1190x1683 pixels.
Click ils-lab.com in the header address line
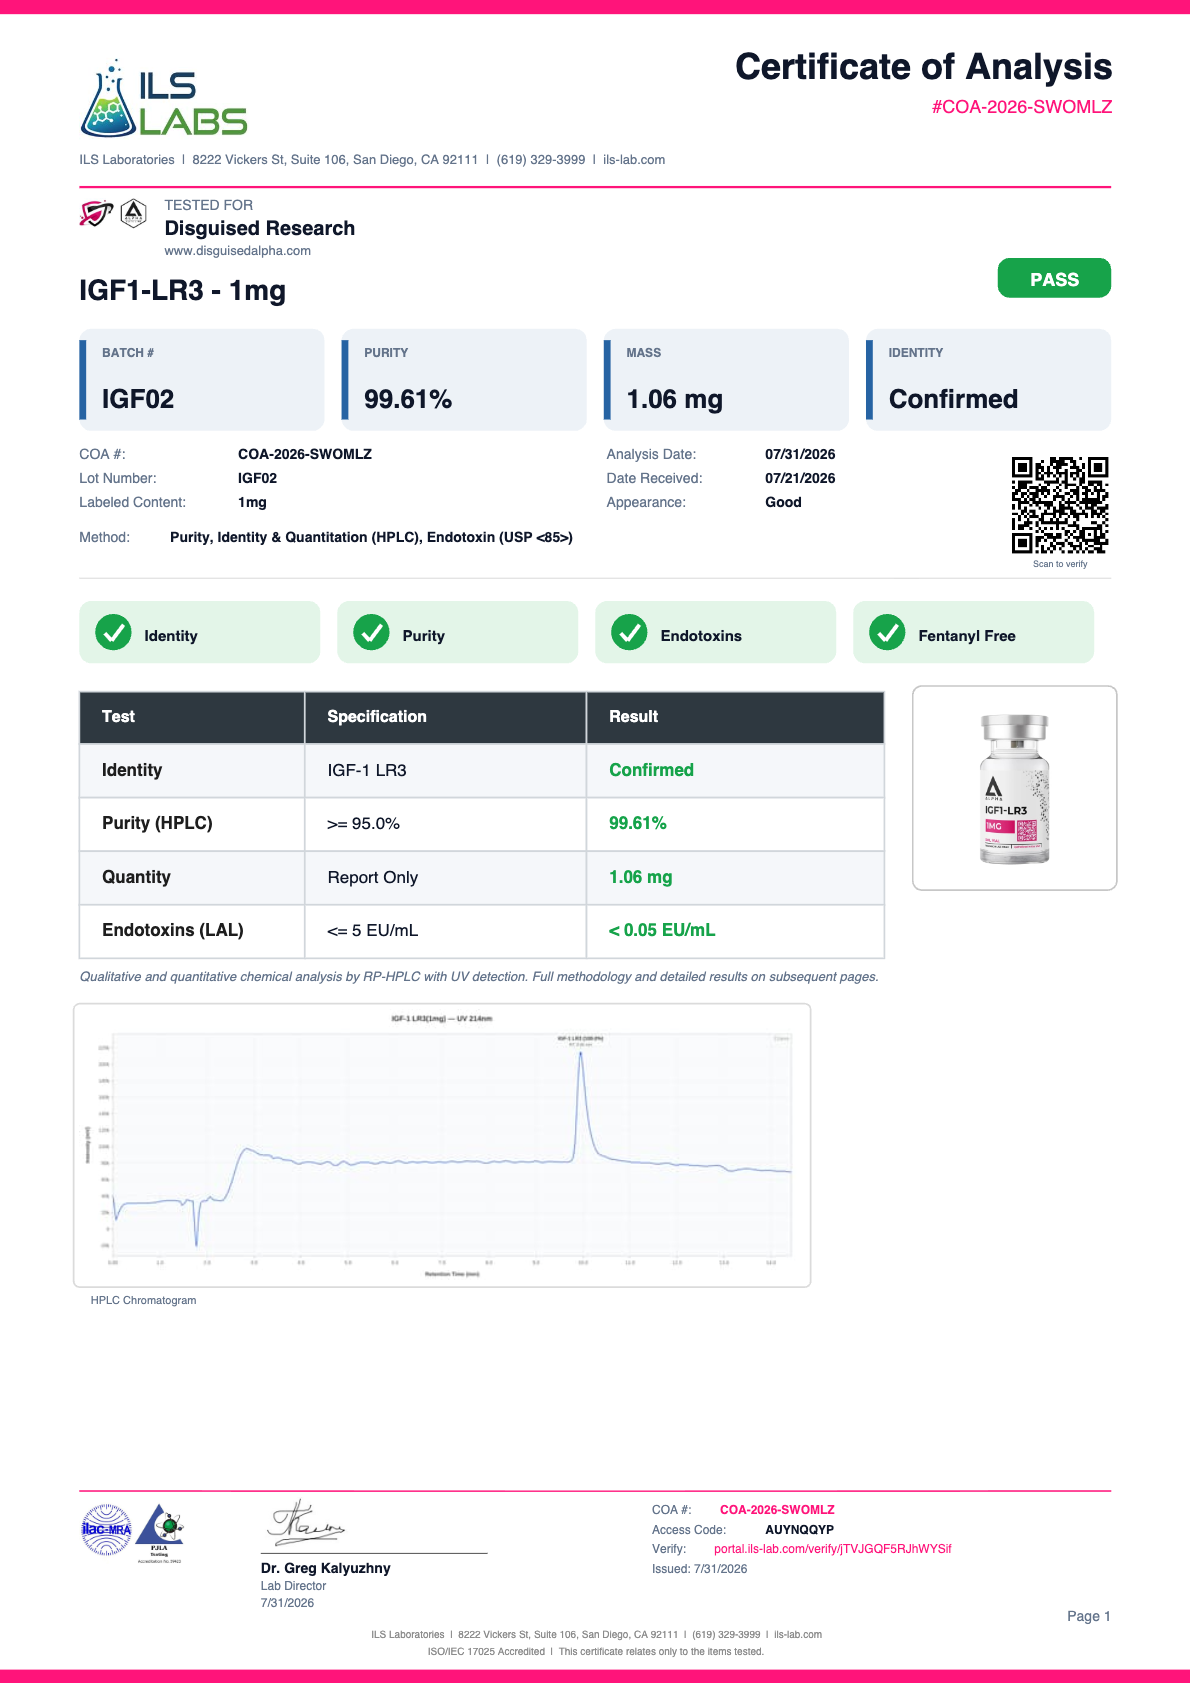pyautogui.click(x=634, y=160)
